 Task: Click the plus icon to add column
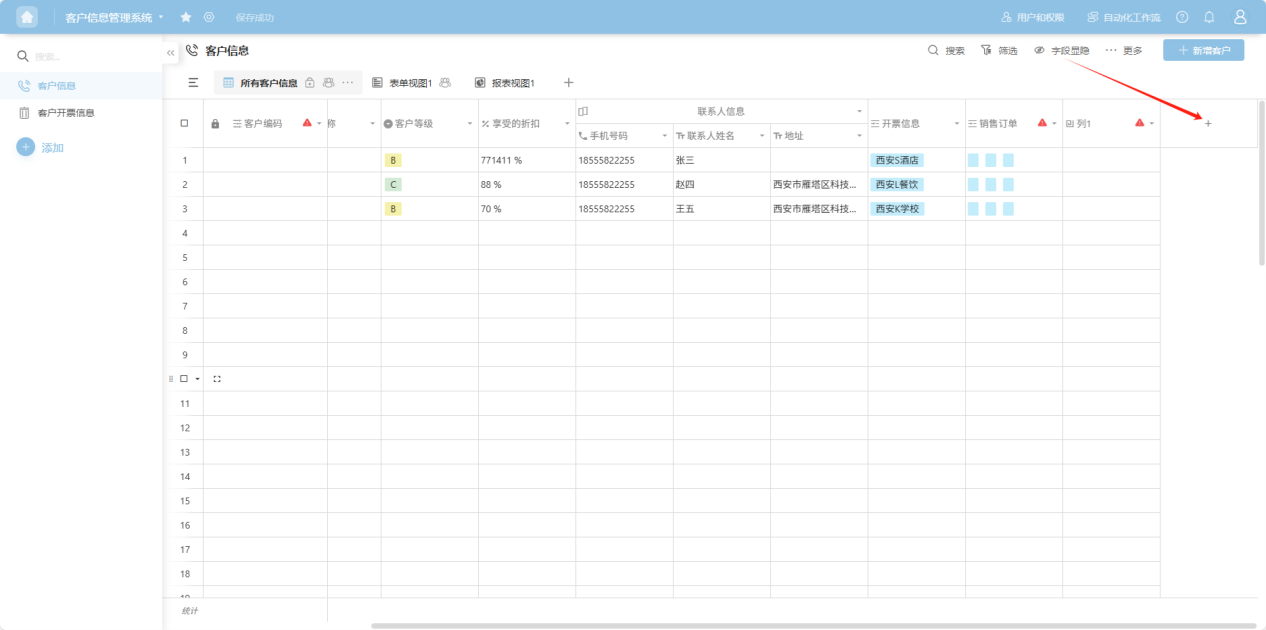click(1208, 123)
